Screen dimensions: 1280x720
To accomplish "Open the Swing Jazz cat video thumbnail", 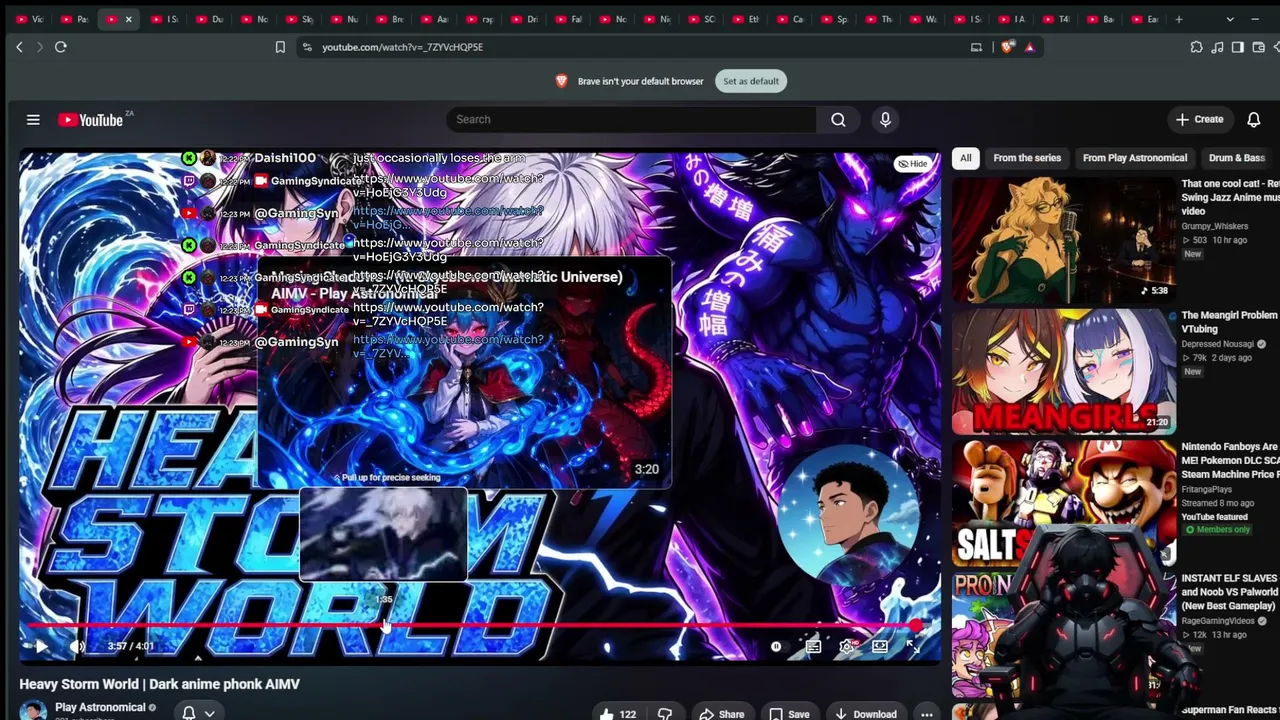I will (1064, 240).
